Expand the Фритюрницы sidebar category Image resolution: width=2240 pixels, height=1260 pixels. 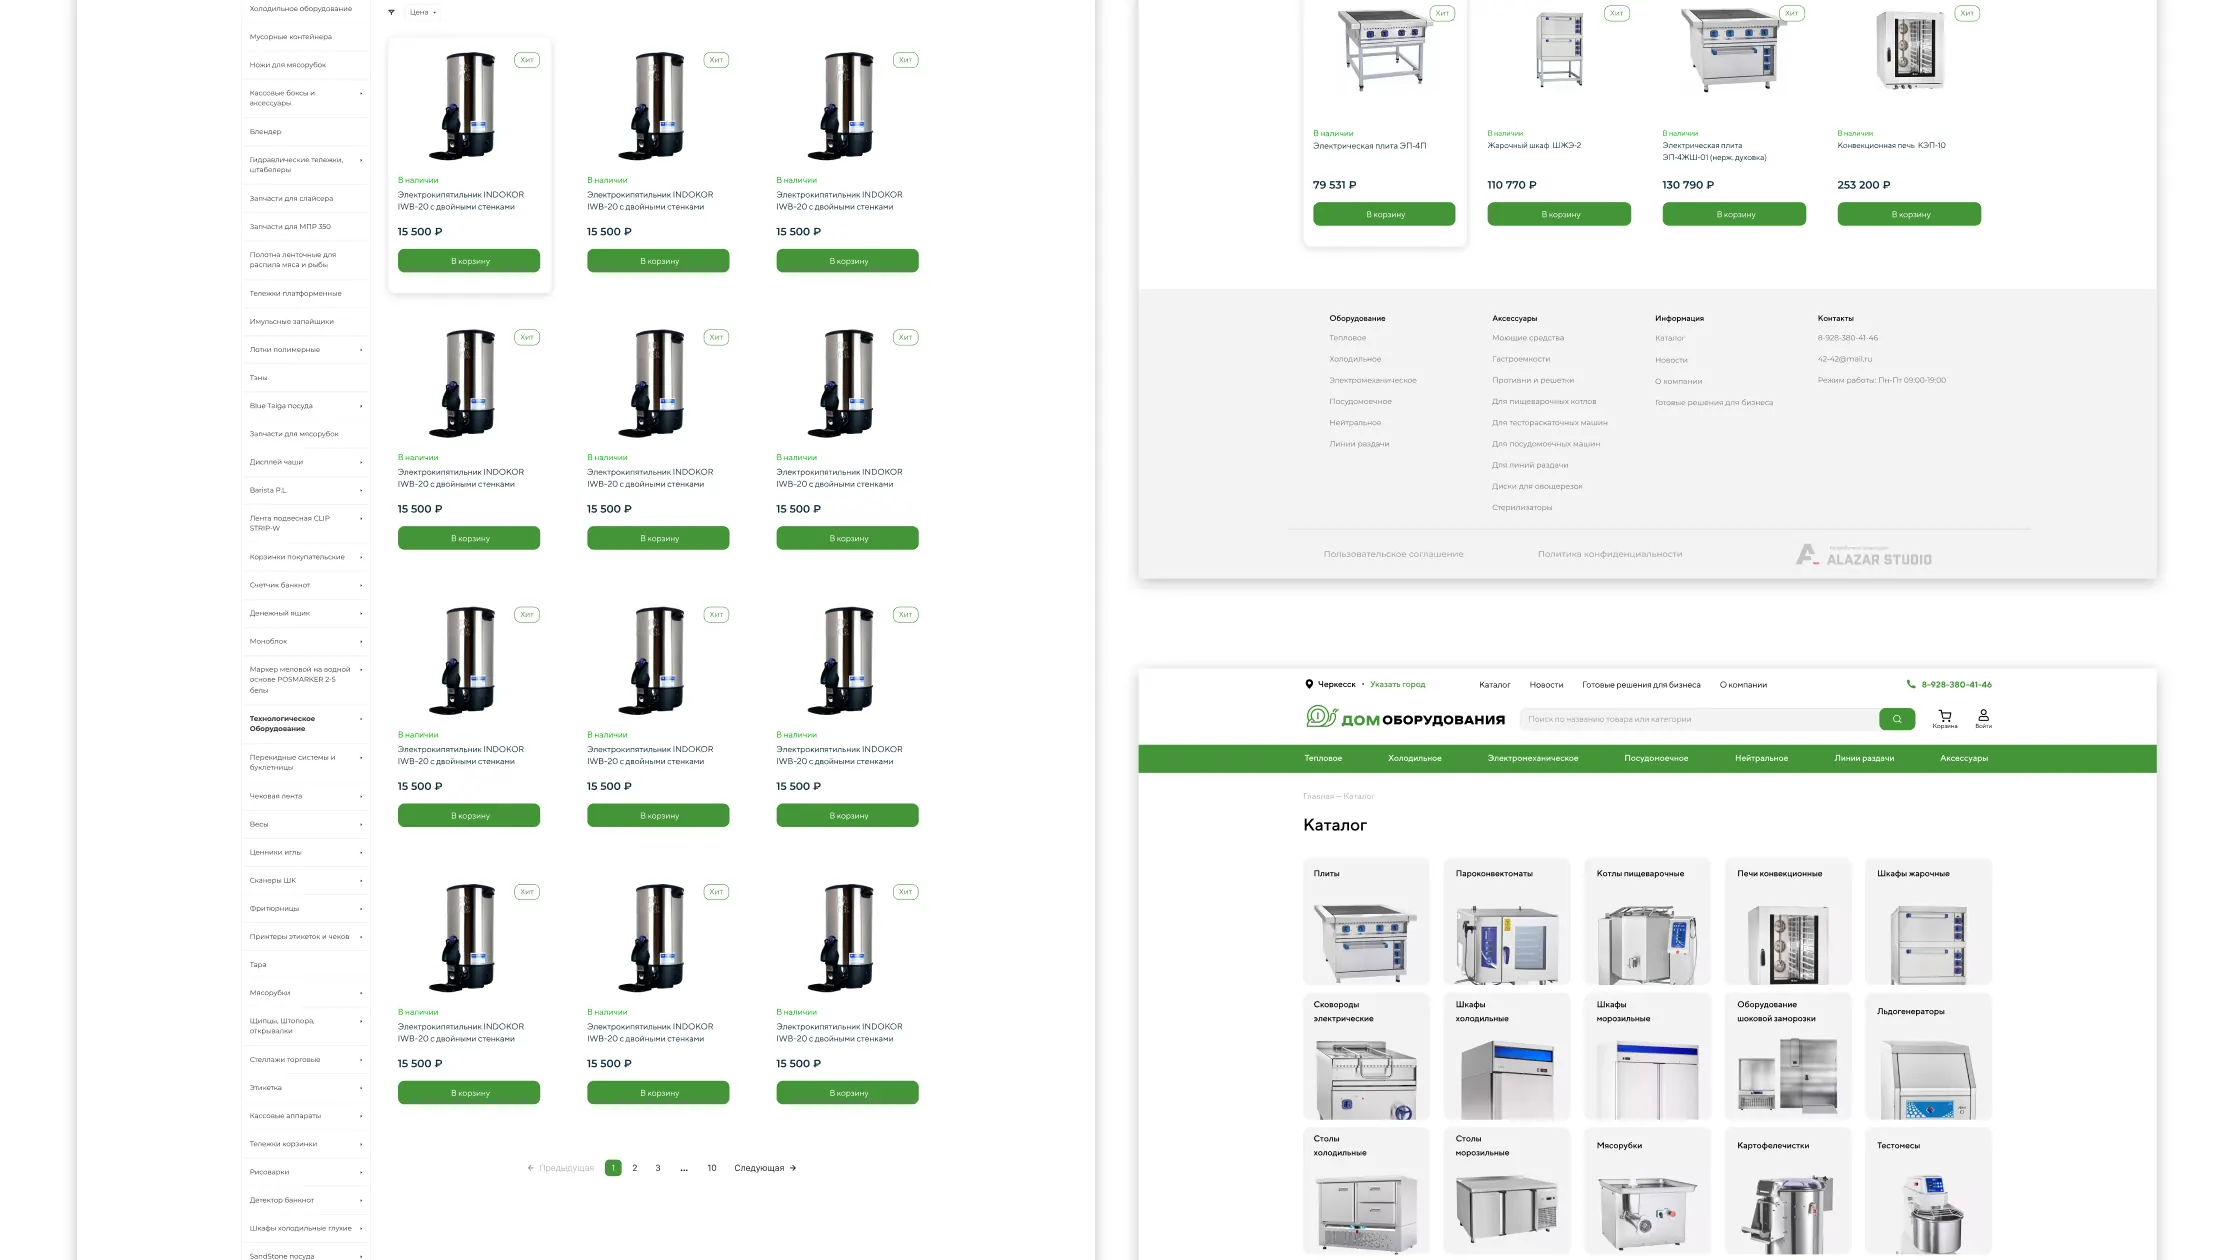click(361, 909)
